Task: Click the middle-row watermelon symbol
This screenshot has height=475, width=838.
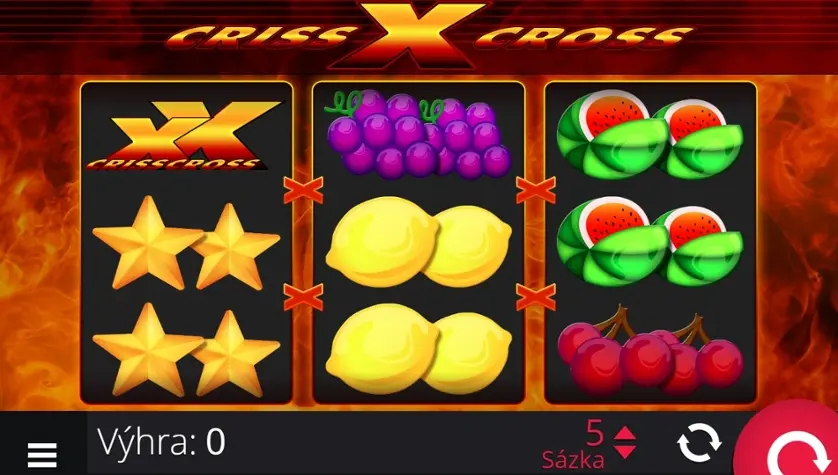Action: tap(650, 242)
